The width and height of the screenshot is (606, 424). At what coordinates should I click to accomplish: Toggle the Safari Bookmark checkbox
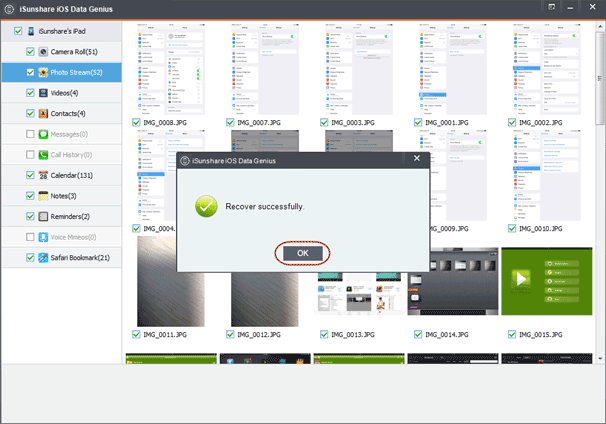tap(30, 257)
